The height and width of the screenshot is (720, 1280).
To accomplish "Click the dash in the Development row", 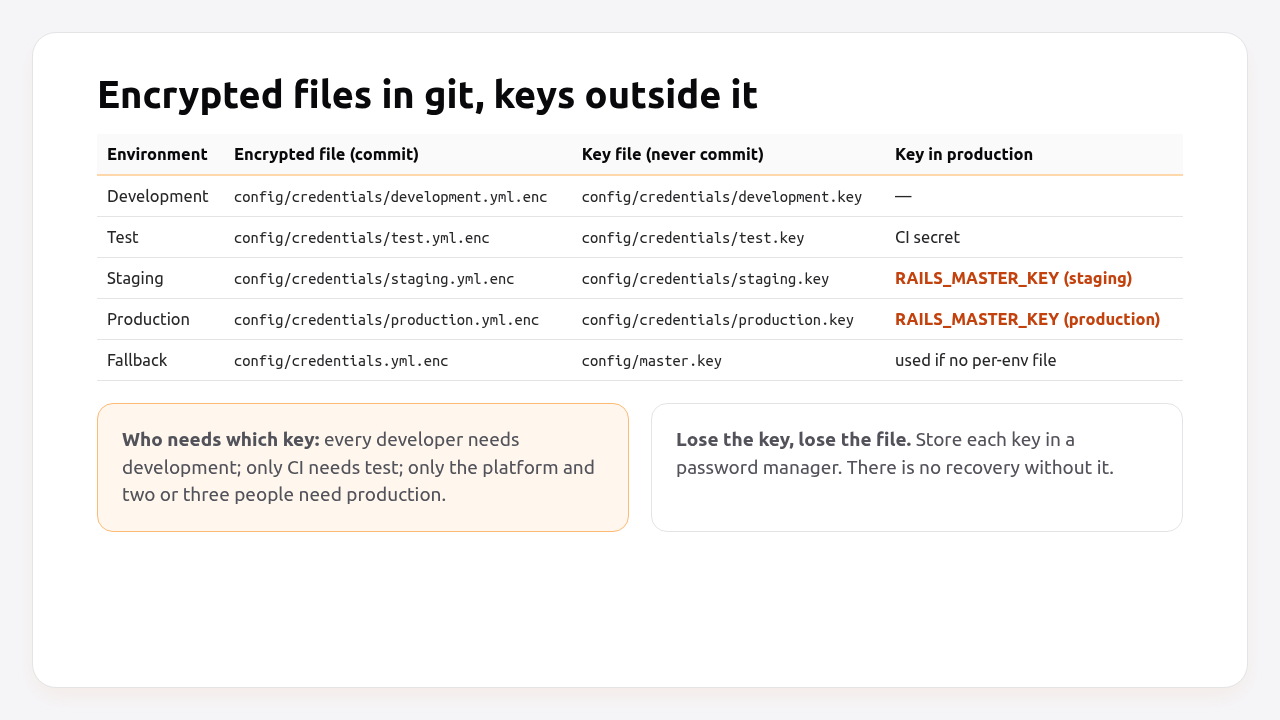I will pos(903,196).
